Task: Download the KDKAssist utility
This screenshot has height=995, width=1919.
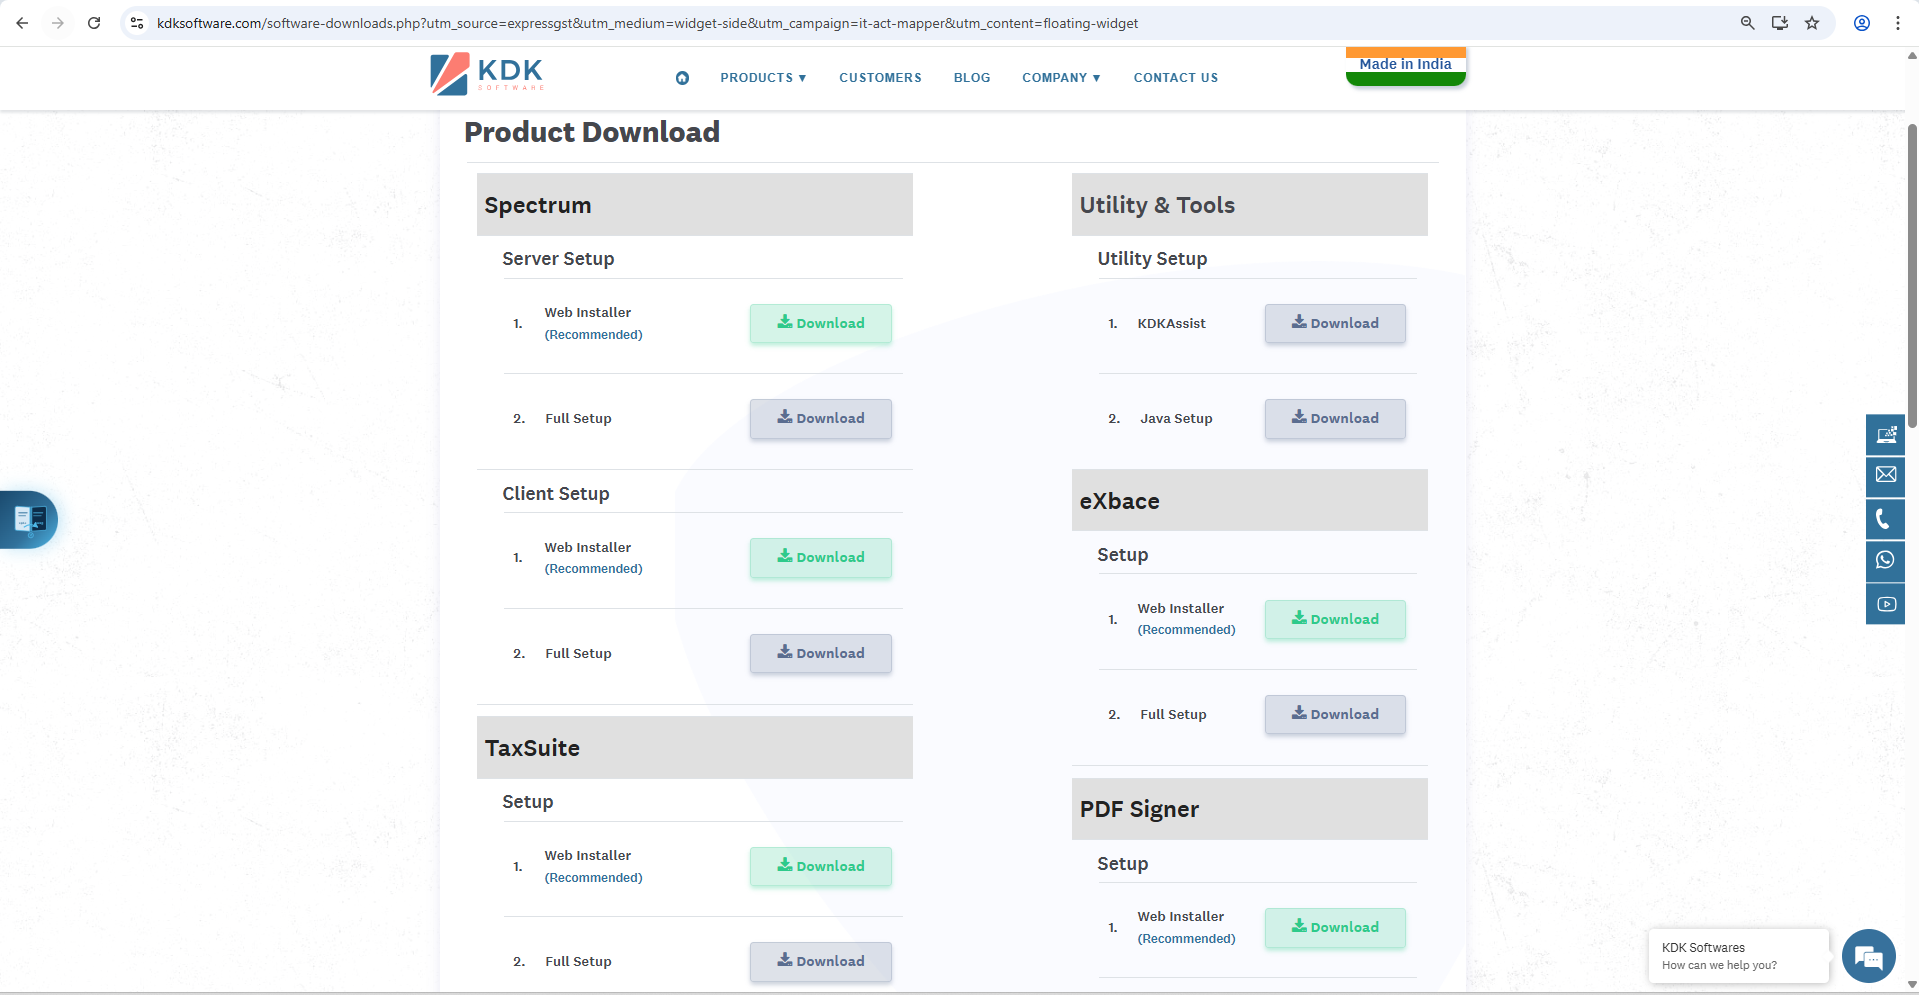Action: click(x=1334, y=324)
